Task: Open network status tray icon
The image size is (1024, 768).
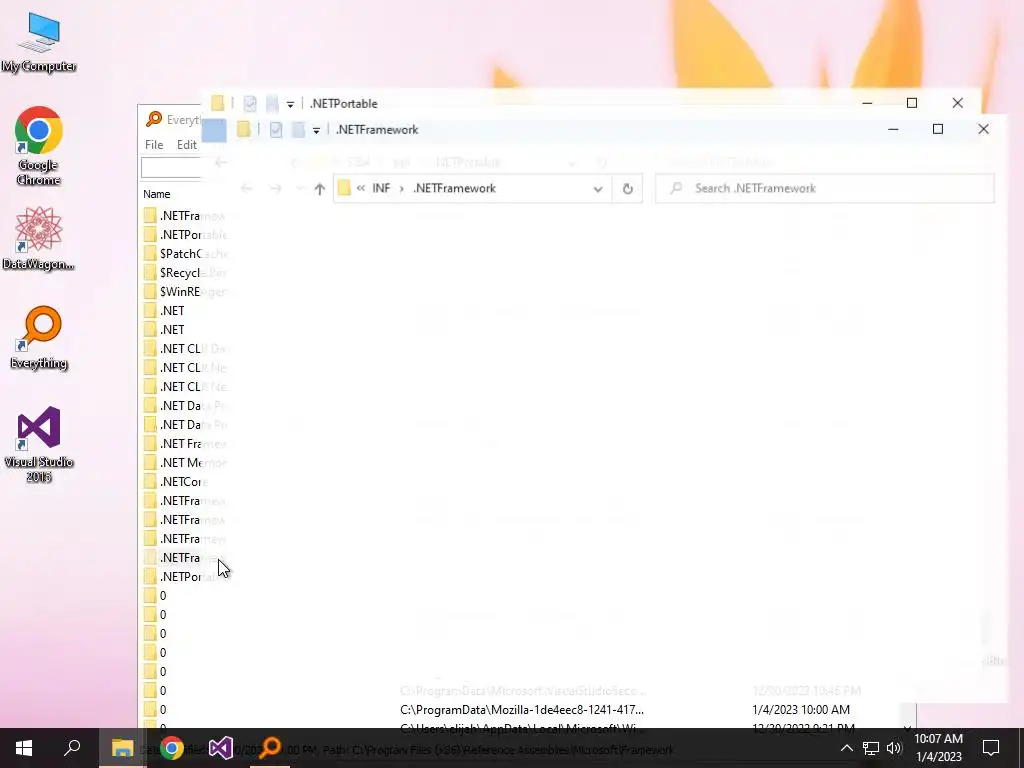Action: pos(871,748)
